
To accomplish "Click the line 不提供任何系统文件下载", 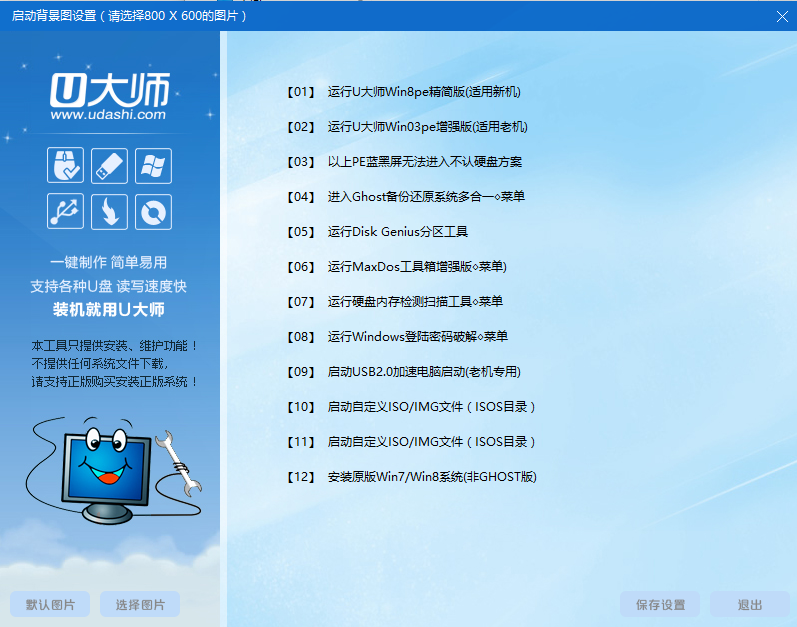I will tap(100, 364).
